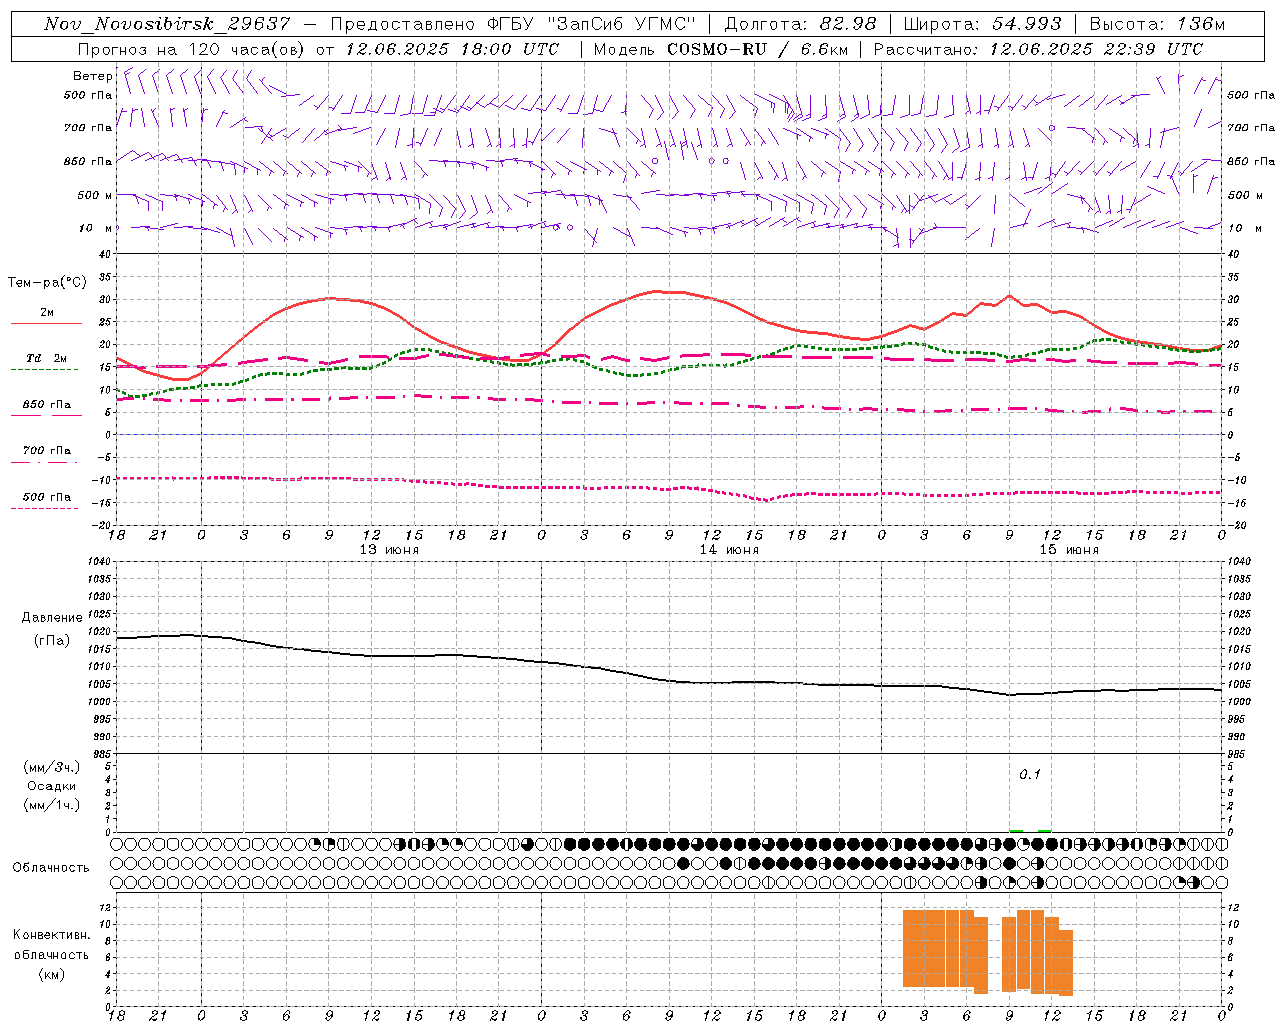Click the 'Тем-ра(°C)' temperature label
Viewport: 1280px width, 1024px height.
coord(47,283)
